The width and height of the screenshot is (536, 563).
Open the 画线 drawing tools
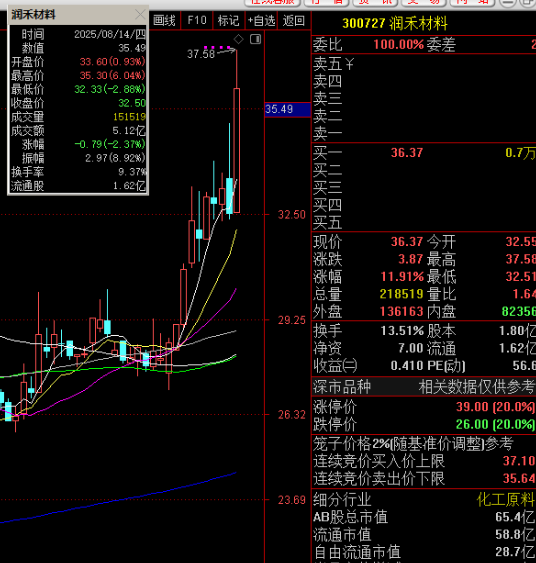click(164, 20)
